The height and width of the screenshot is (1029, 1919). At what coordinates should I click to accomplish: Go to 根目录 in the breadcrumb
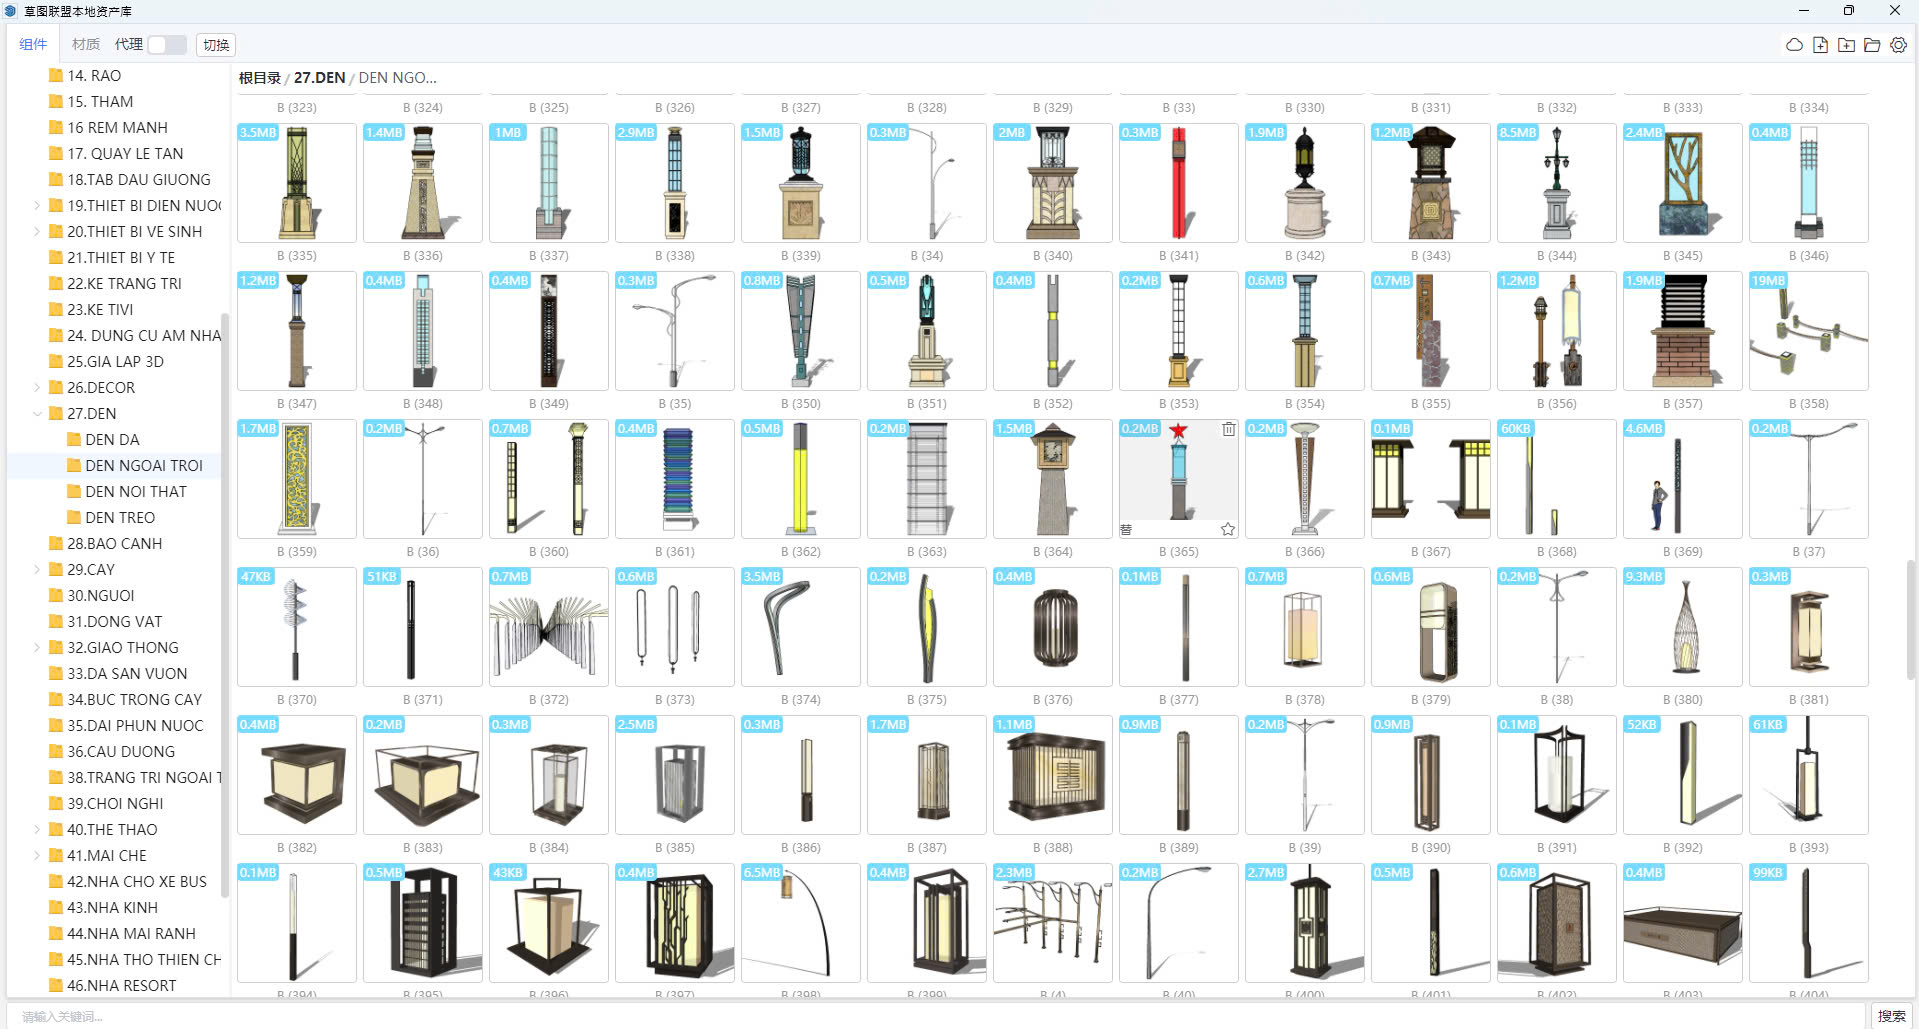point(260,78)
